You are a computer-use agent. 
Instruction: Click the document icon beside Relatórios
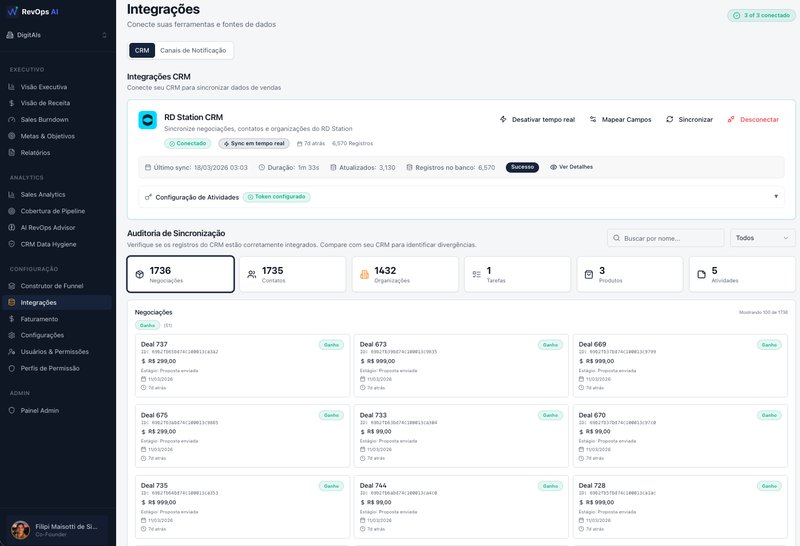[12, 152]
